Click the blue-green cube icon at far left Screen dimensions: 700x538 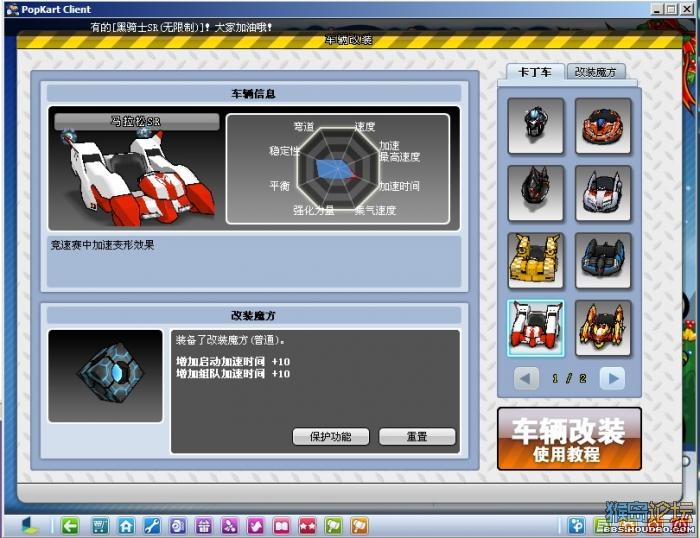pos(30,525)
